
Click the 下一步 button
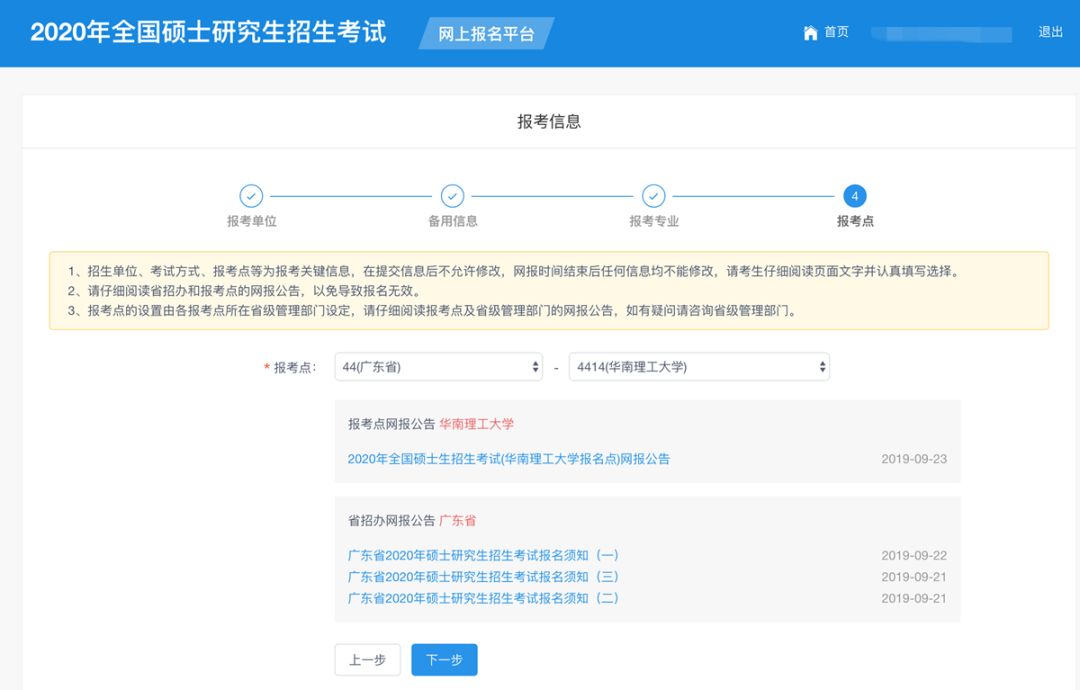point(443,659)
